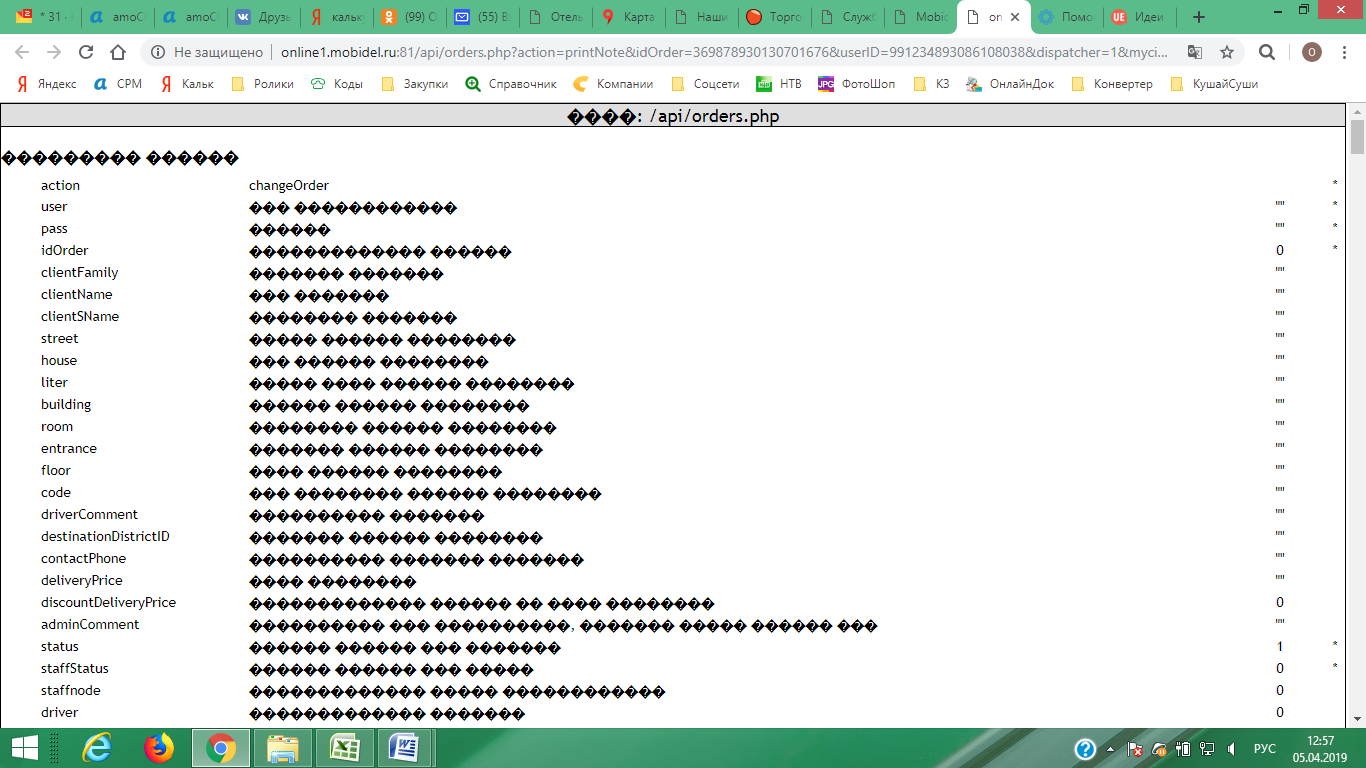The width and height of the screenshot is (1366, 768).
Task: Open the НТВ bookmark
Action: [779, 84]
